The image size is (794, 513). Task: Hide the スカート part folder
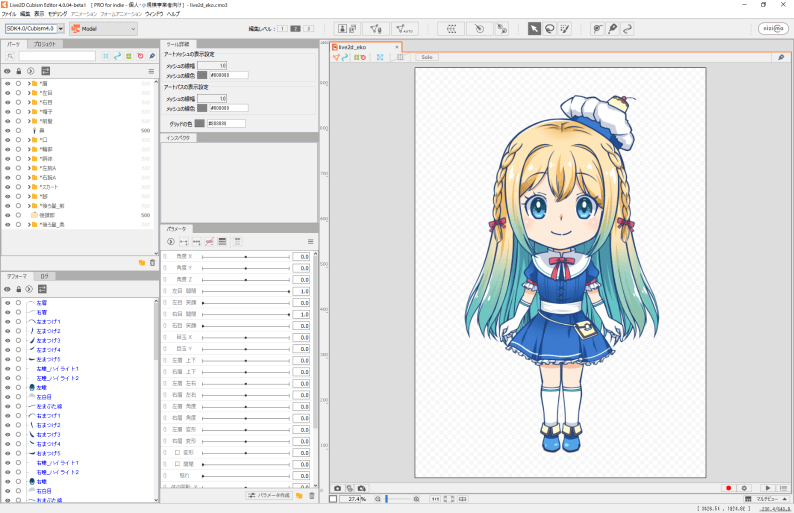pos(8,187)
